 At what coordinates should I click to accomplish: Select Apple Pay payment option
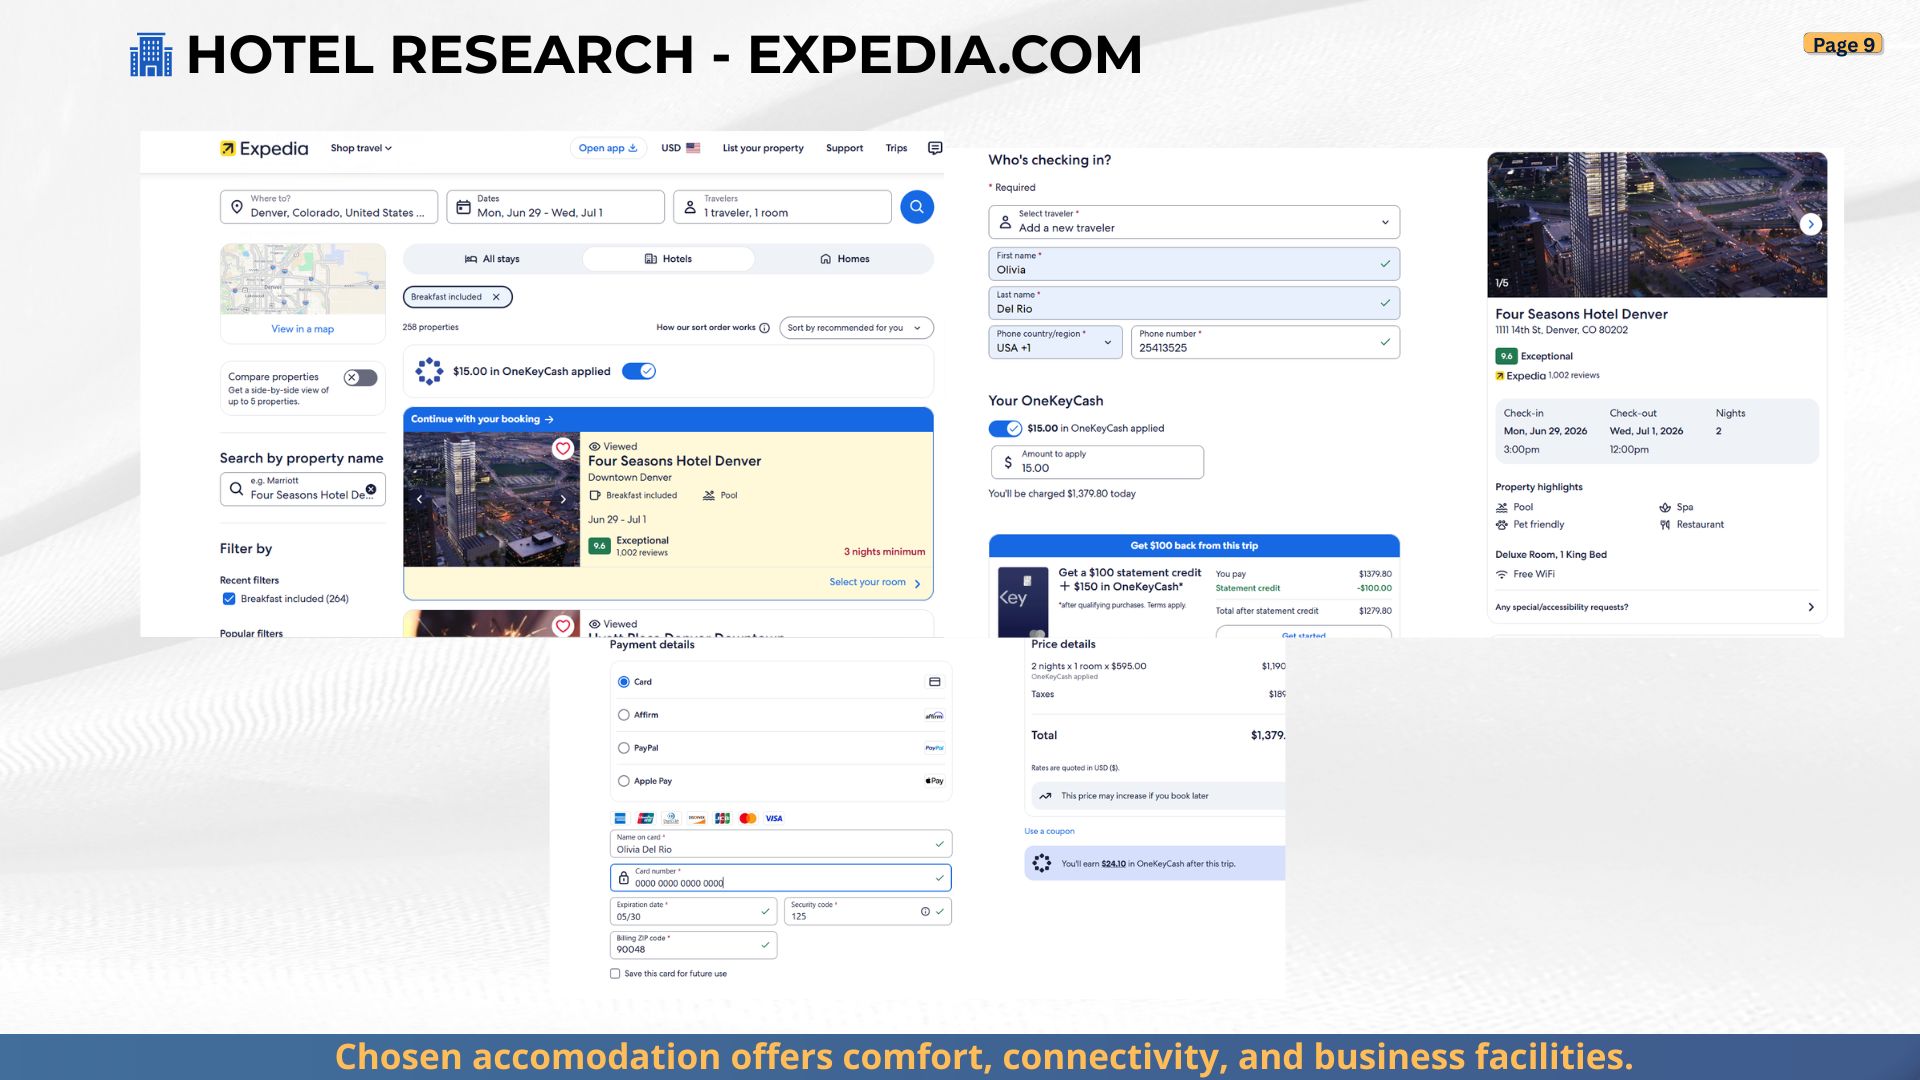click(624, 781)
